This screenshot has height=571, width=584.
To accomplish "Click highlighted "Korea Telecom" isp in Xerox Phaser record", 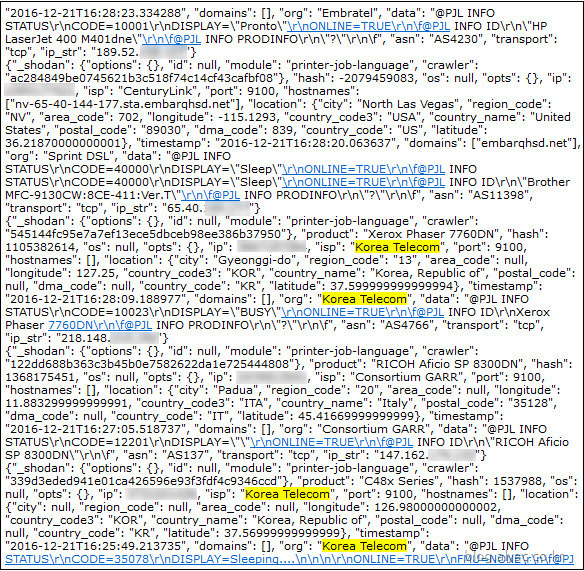I will (x=397, y=247).
